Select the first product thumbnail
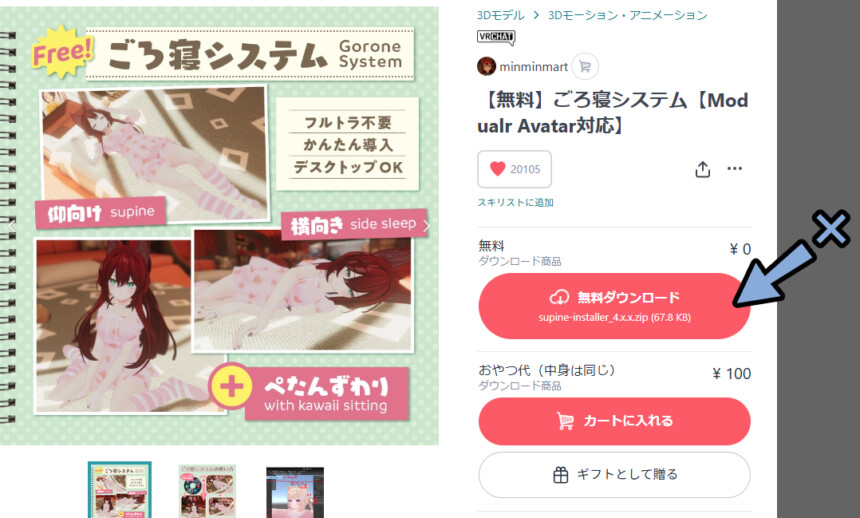 pyautogui.click(x=120, y=490)
